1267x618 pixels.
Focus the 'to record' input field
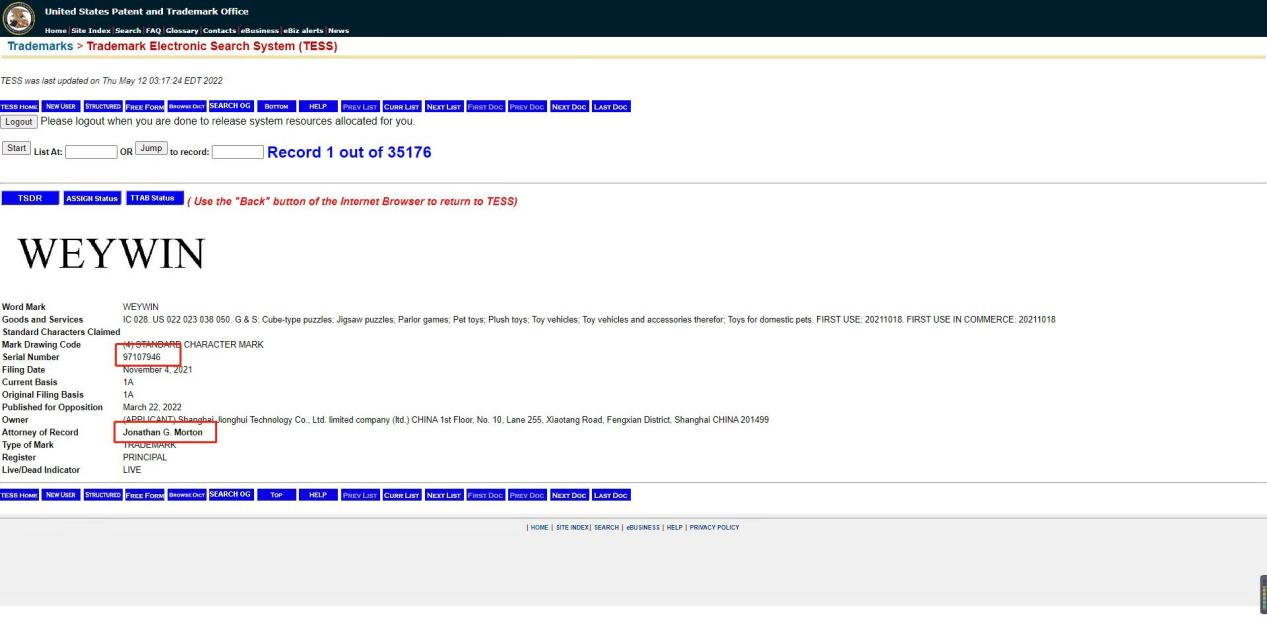coord(238,153)
